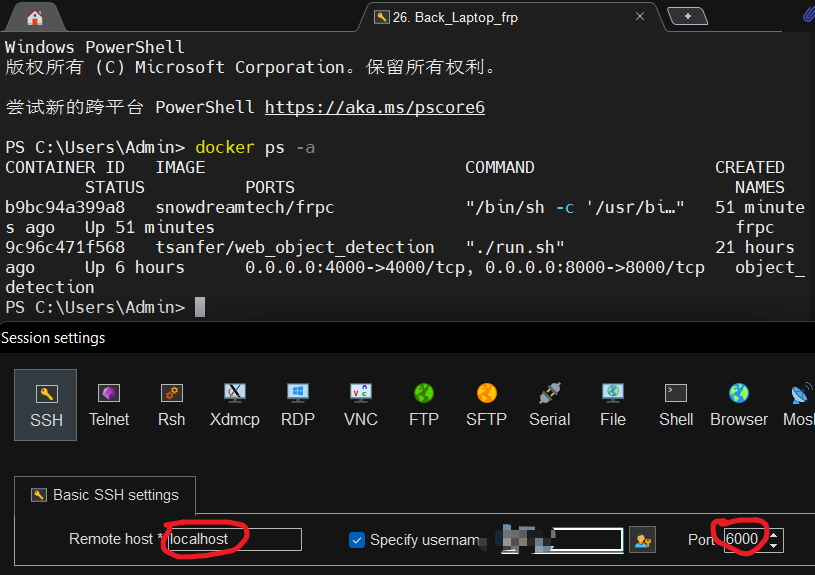The image size is (815, 575).
Task: Open the home tab icon
Action: click(x=35, y=18)
